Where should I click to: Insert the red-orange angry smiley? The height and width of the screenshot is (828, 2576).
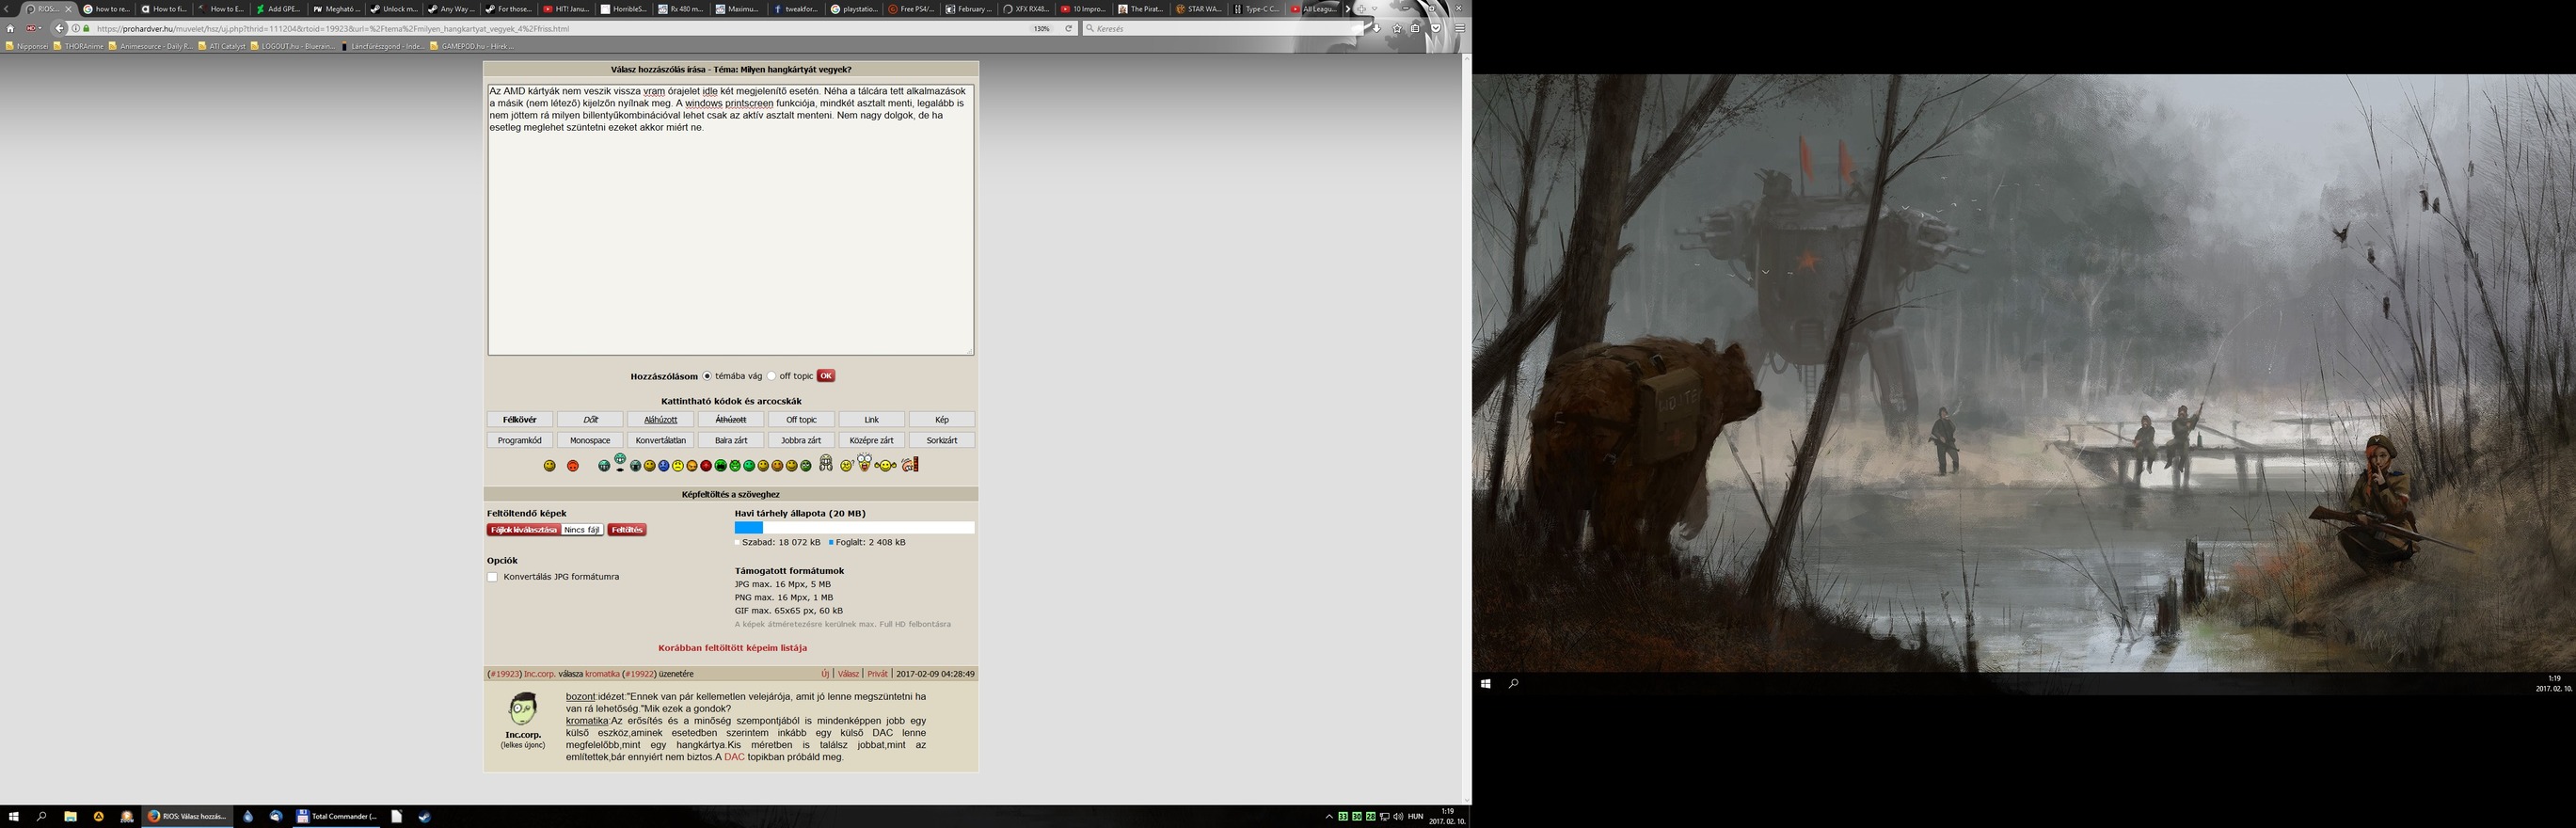pyautogui.click(x=573, y=466)
